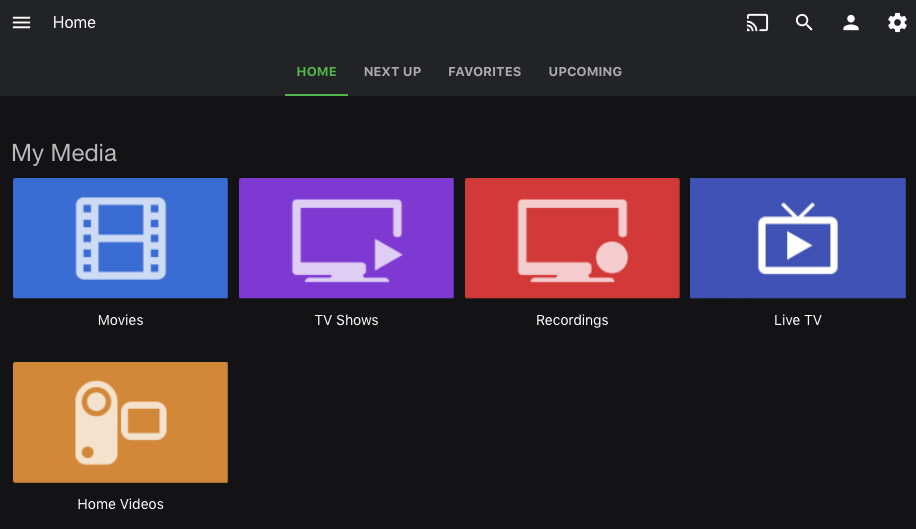Viewport: 916px width, 529px height.
Task: Click the Live TV label text
Action: pyautogui.click(x=798, y=320)
